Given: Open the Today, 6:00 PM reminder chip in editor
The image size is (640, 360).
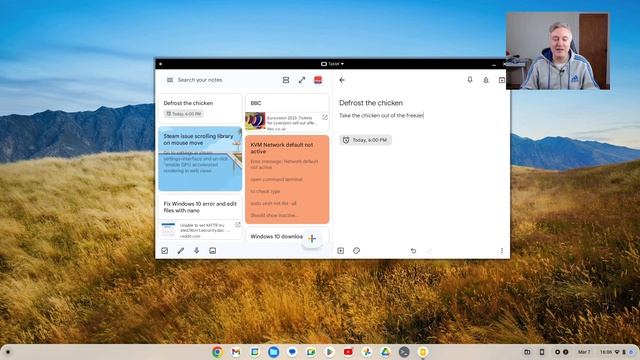Looking at the screenshot, I should tap(365, 140).
